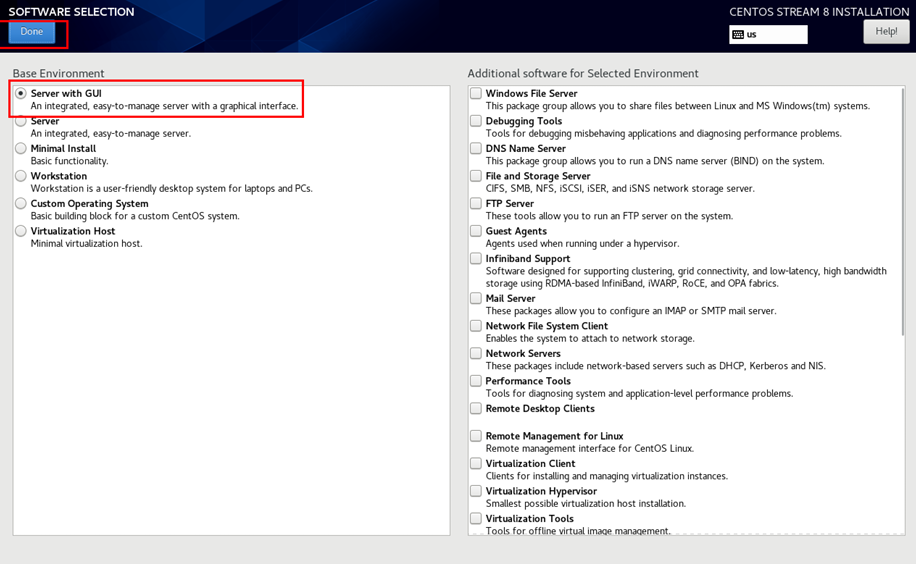Screen dimensions: 916x564
Task: Tick the Remote Desktop Clients checkbox
Action: click(x=476, y=408)
